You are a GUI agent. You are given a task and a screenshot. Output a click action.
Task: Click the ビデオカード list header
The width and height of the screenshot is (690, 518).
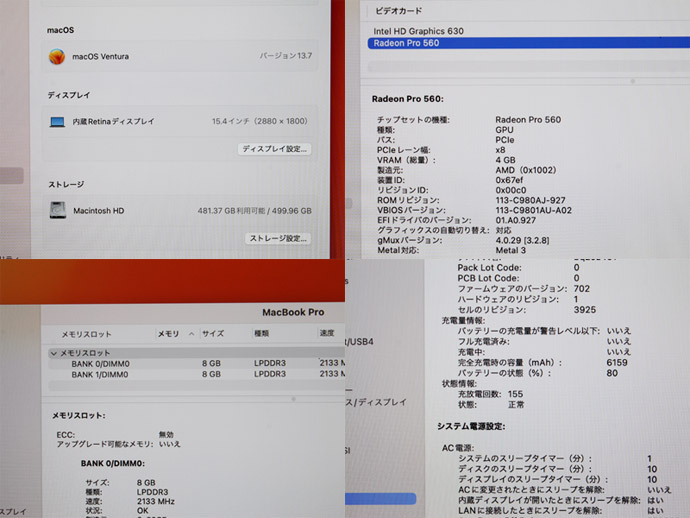coord(399,11)
